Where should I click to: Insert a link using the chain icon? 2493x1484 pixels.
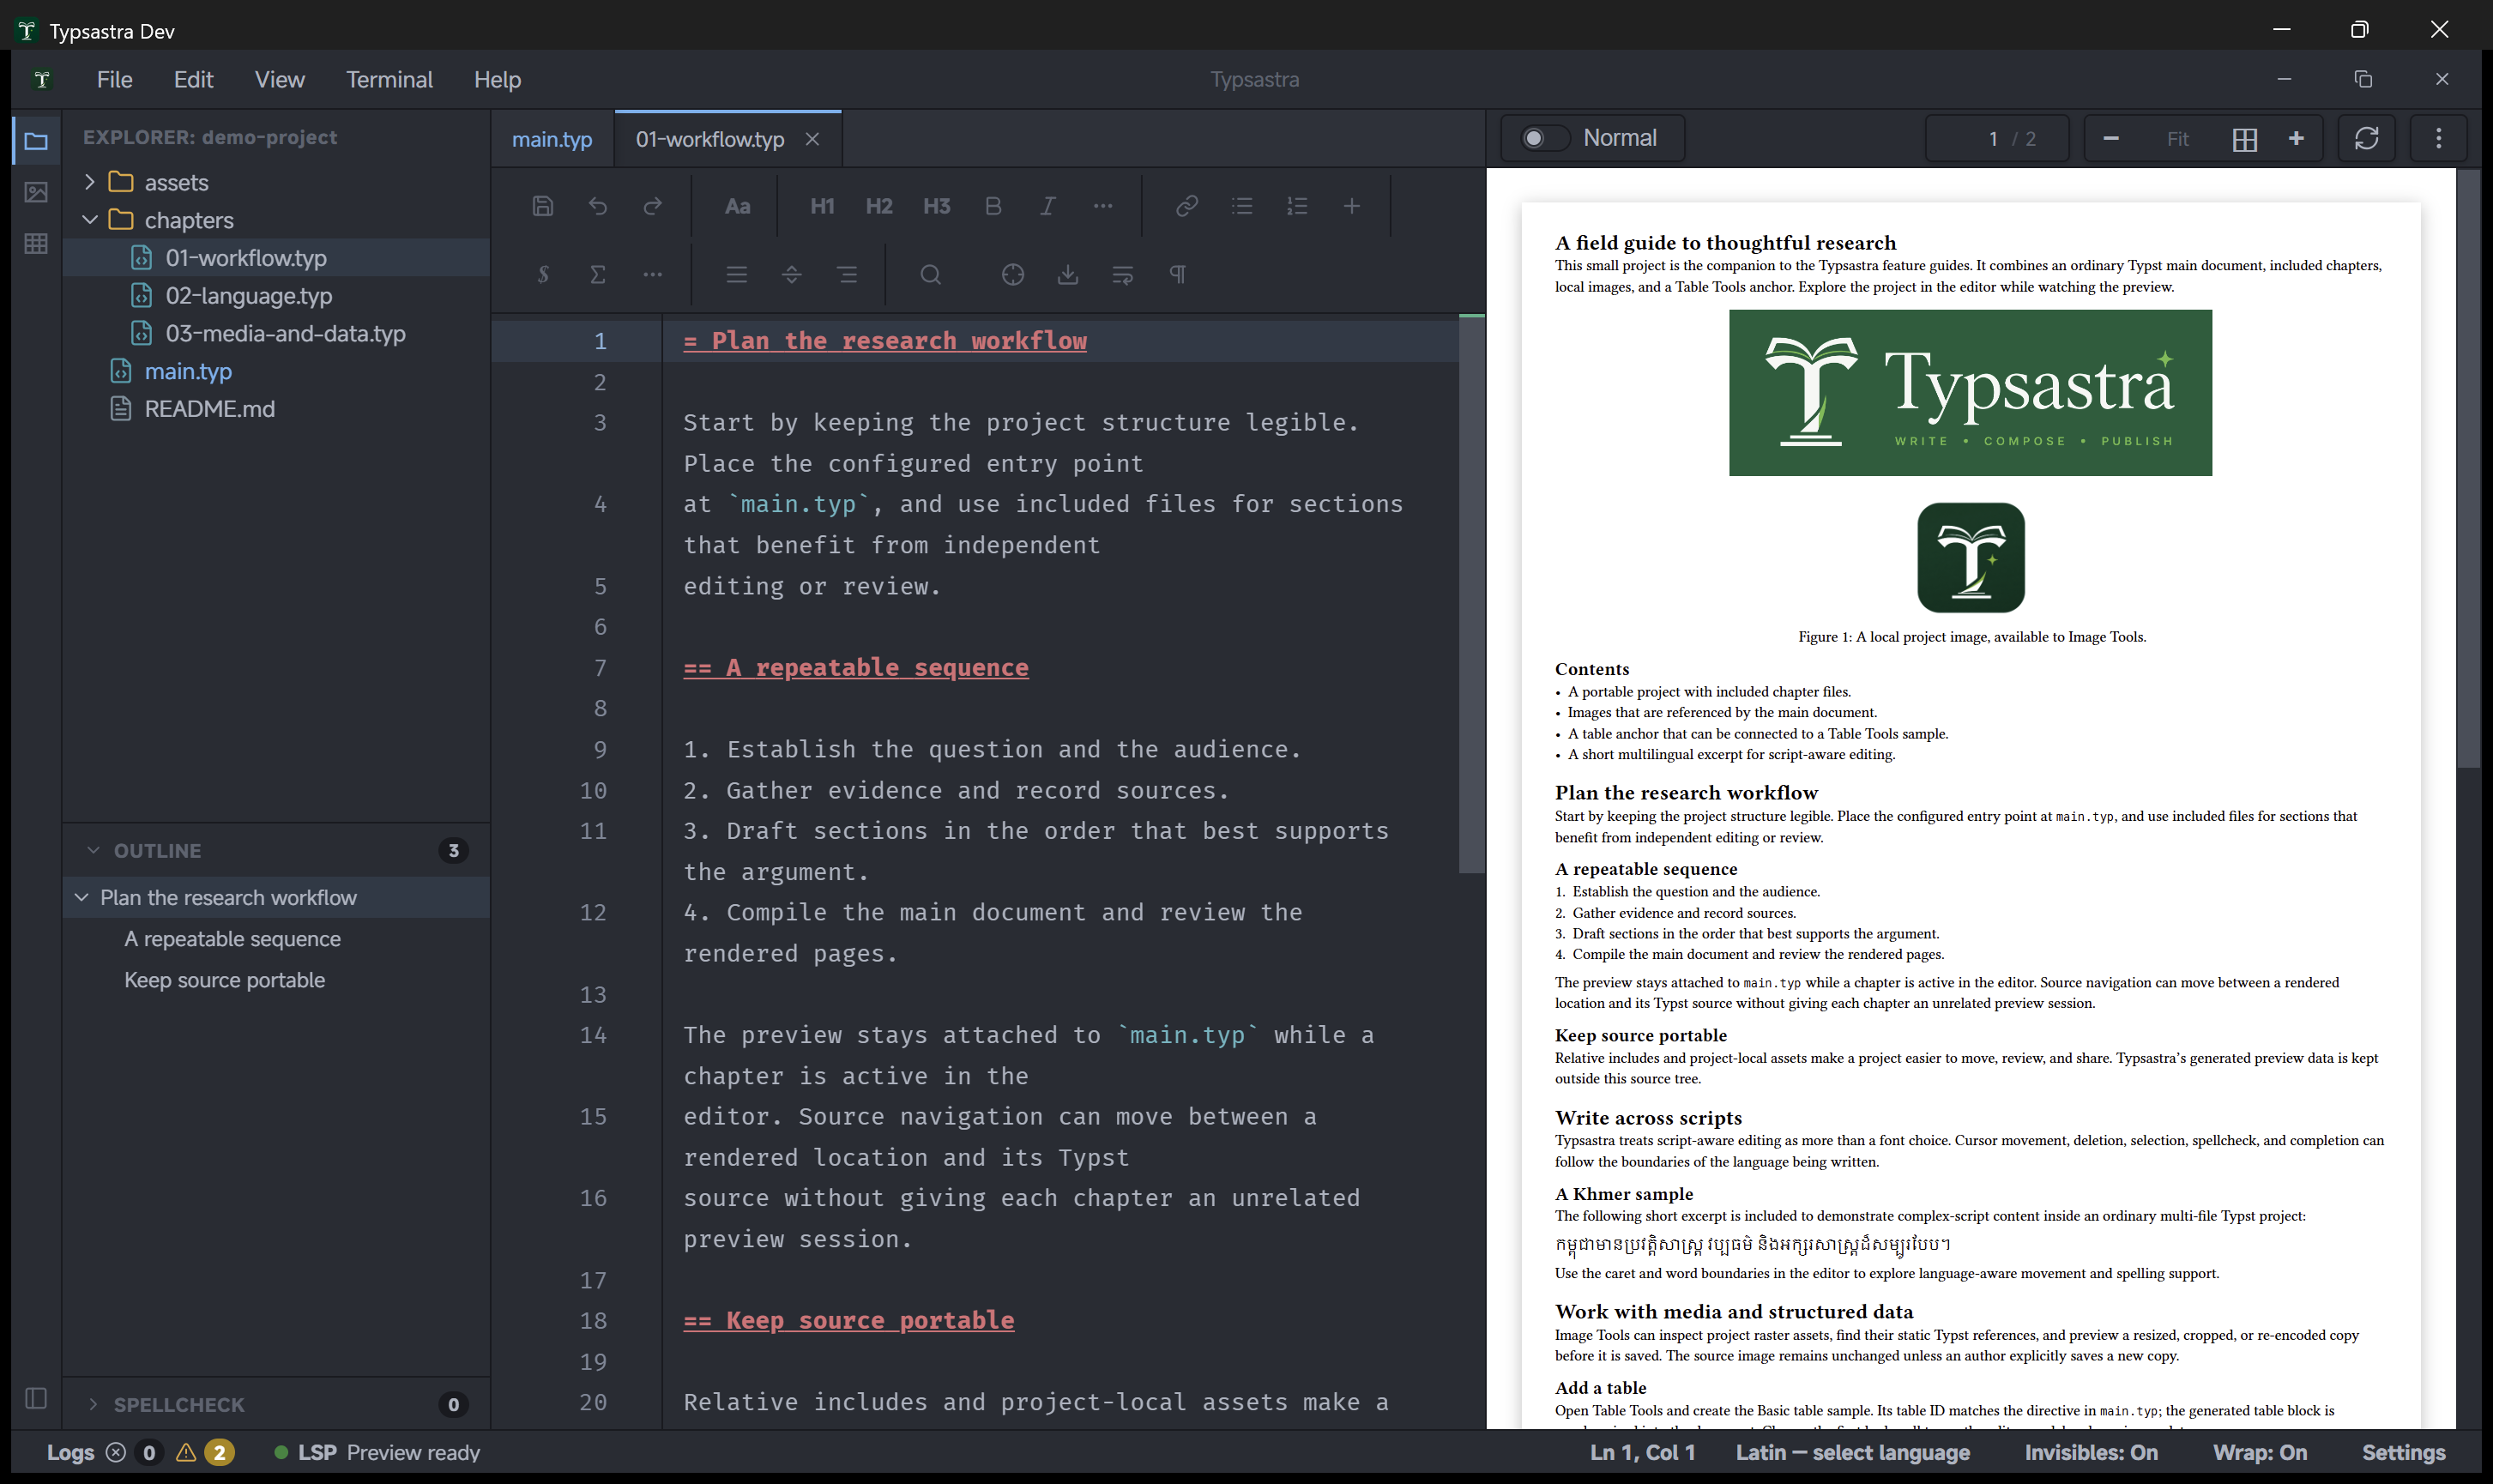(x=1187, y=206)
